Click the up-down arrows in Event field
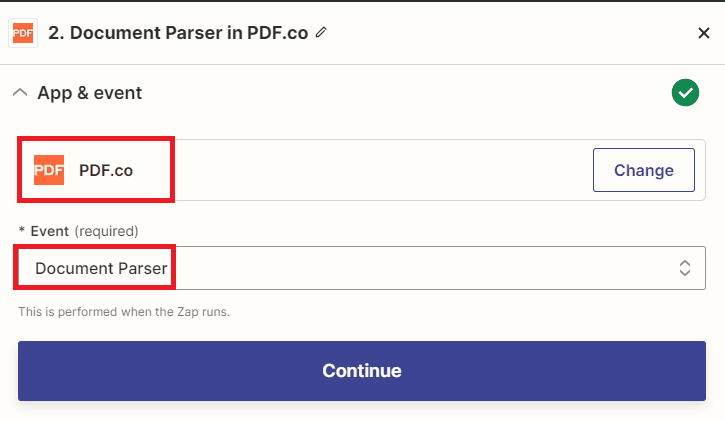The image size is (725, 421). (685, 268)
